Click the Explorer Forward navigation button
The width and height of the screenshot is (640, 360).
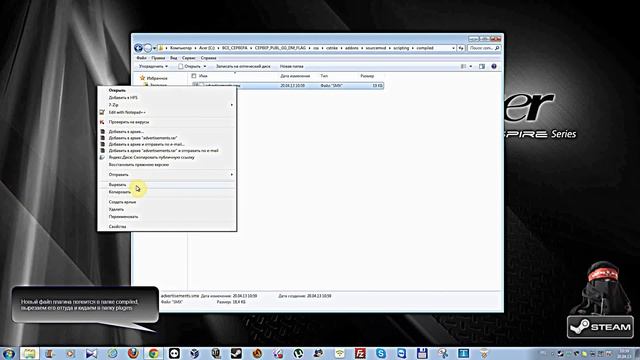point(148,48)
